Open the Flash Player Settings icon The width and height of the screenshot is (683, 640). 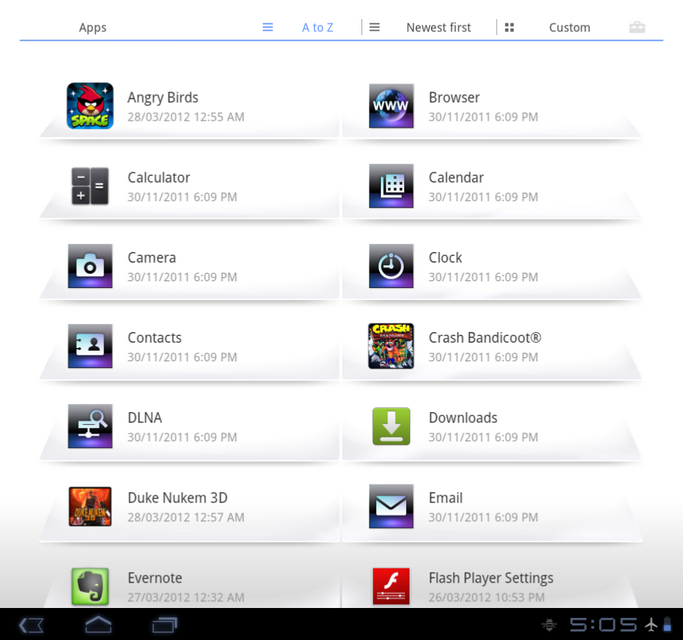[x=391, y=586]
